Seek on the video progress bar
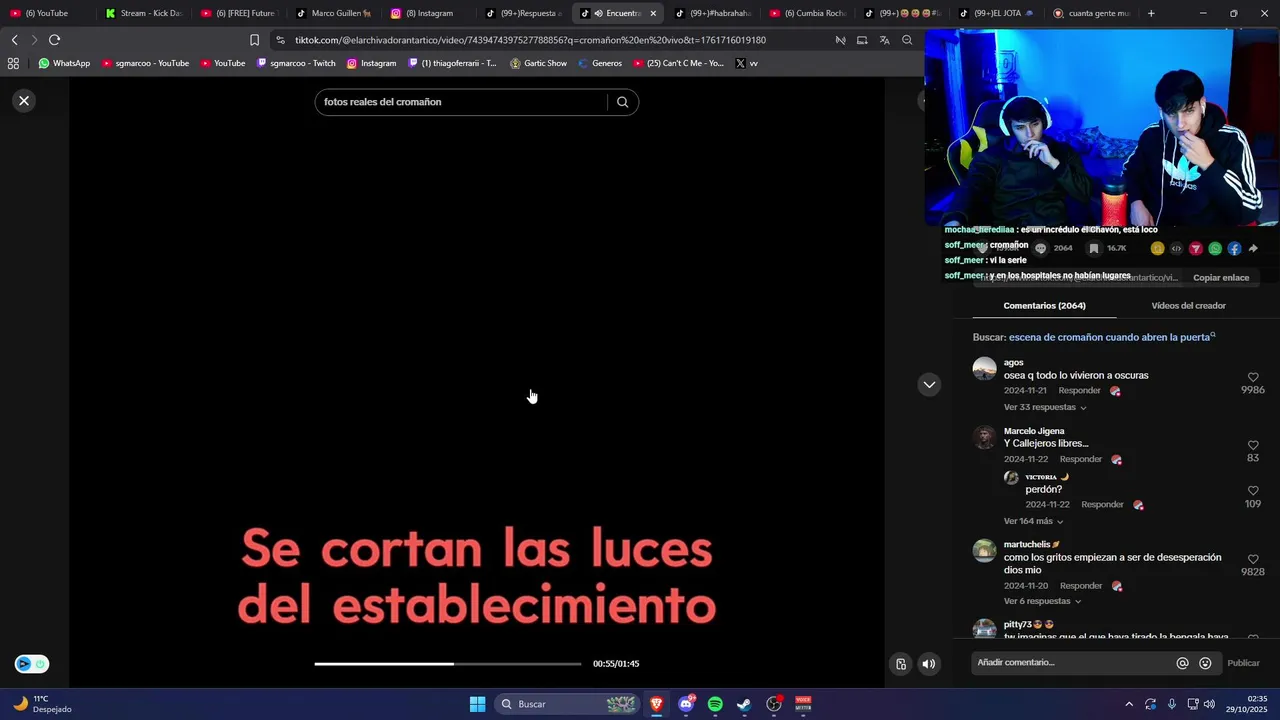Viewport: 1280px width, 720px height. click(447, 664)
